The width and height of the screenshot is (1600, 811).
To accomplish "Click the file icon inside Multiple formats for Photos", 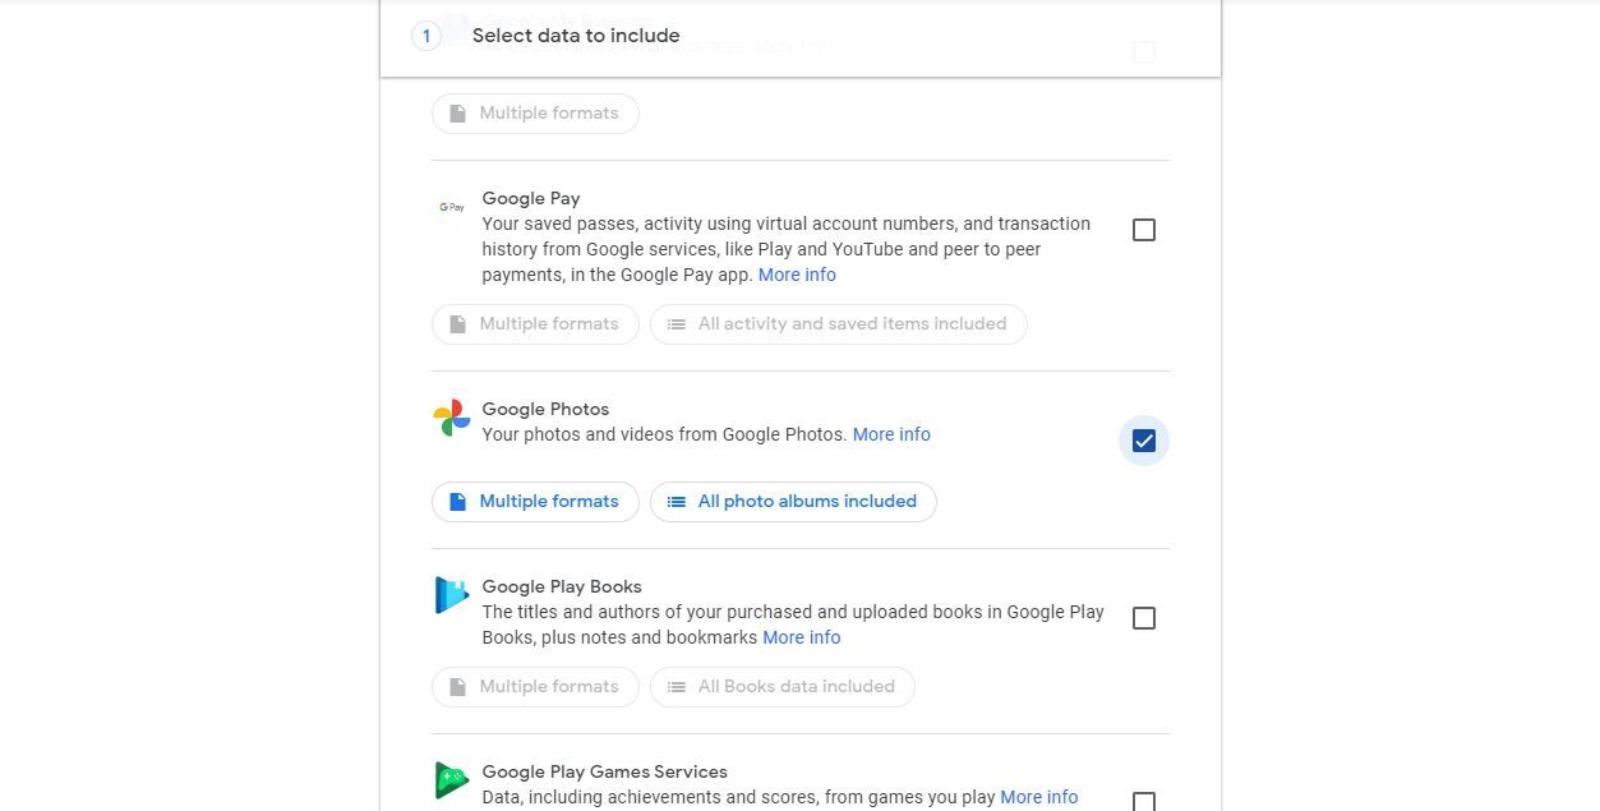I will [460, 501].
